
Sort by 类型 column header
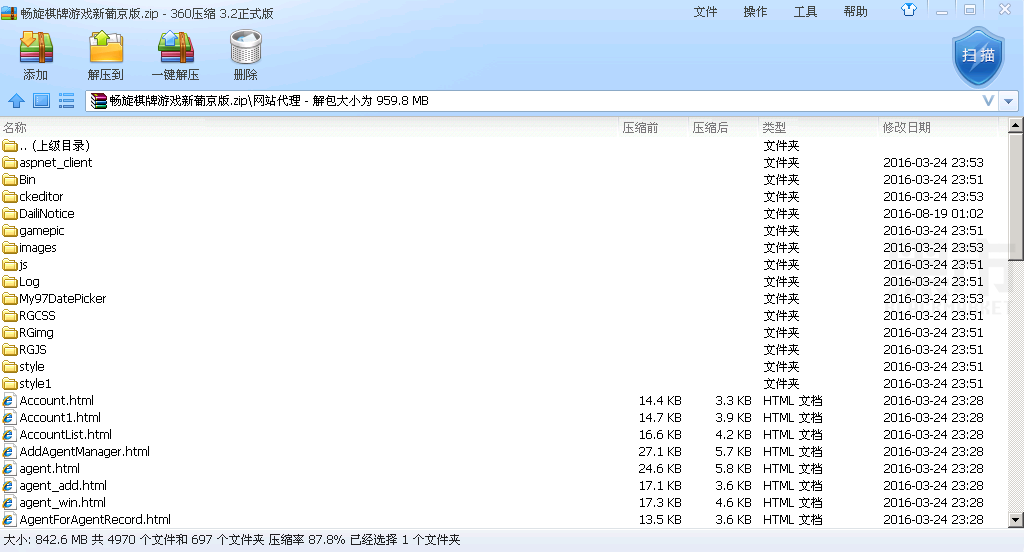coord(818,127)
